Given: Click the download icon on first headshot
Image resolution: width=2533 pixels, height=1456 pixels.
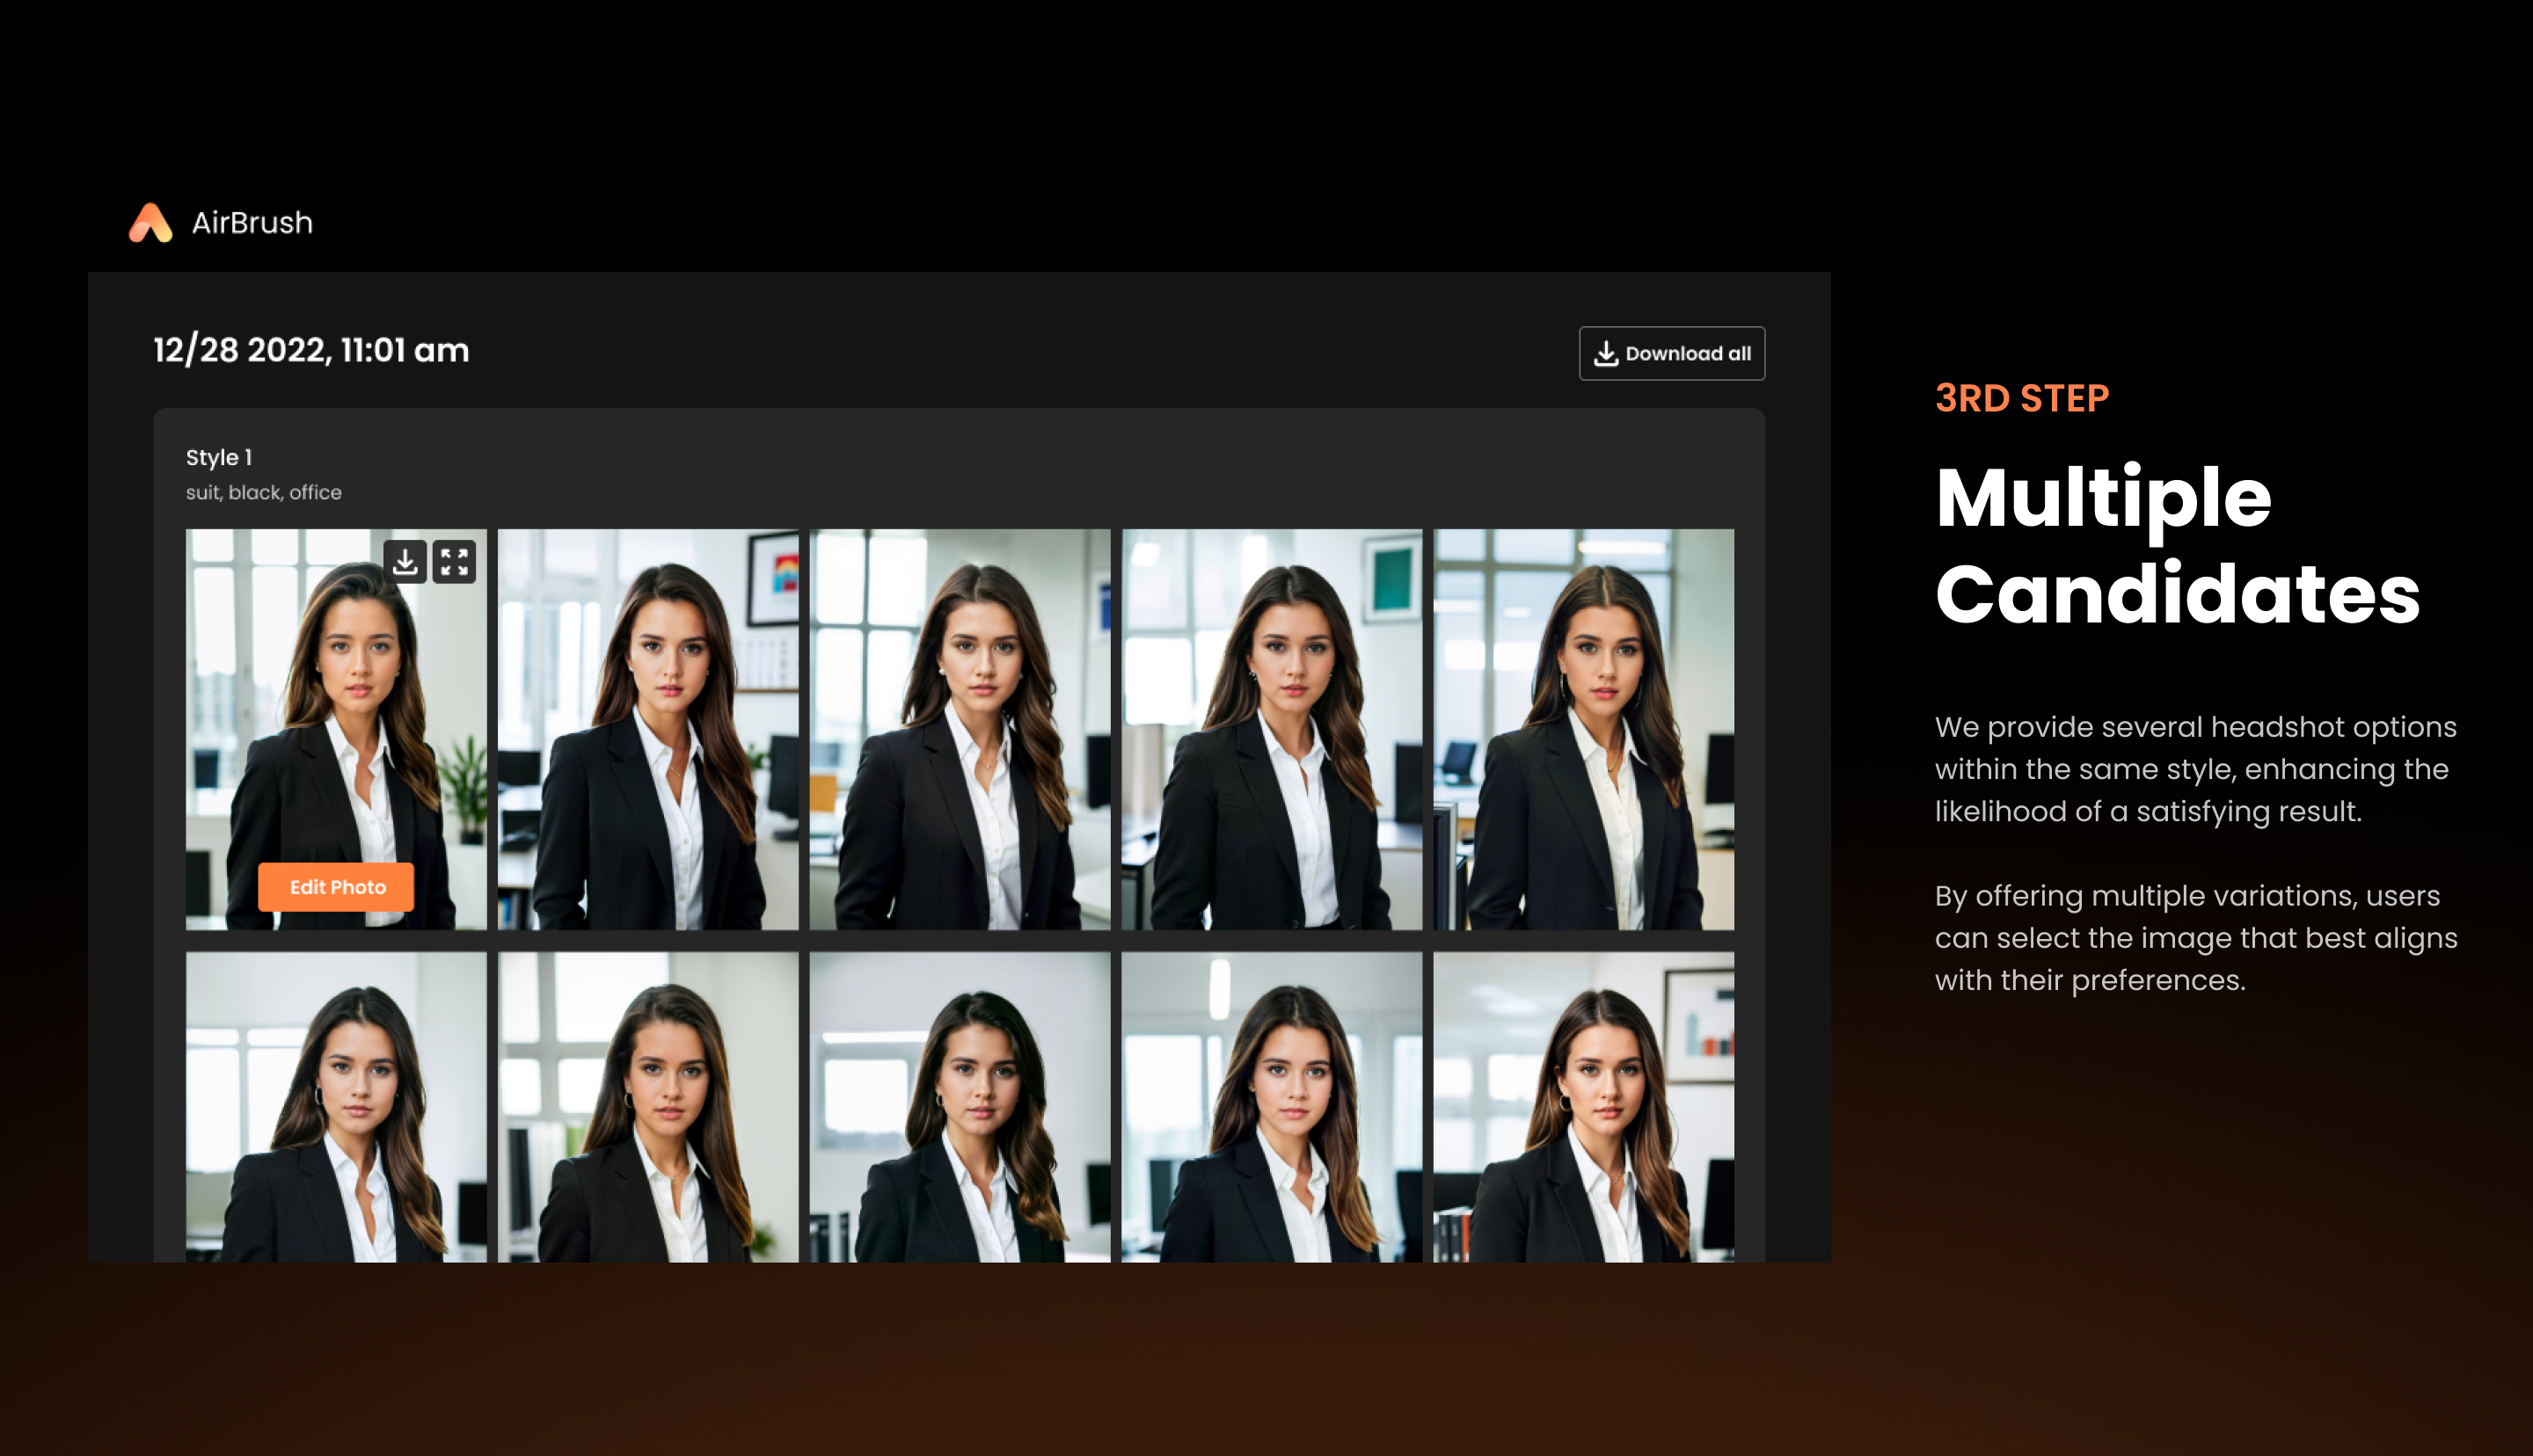Looking at the screenshot, I should click(405, 561).
